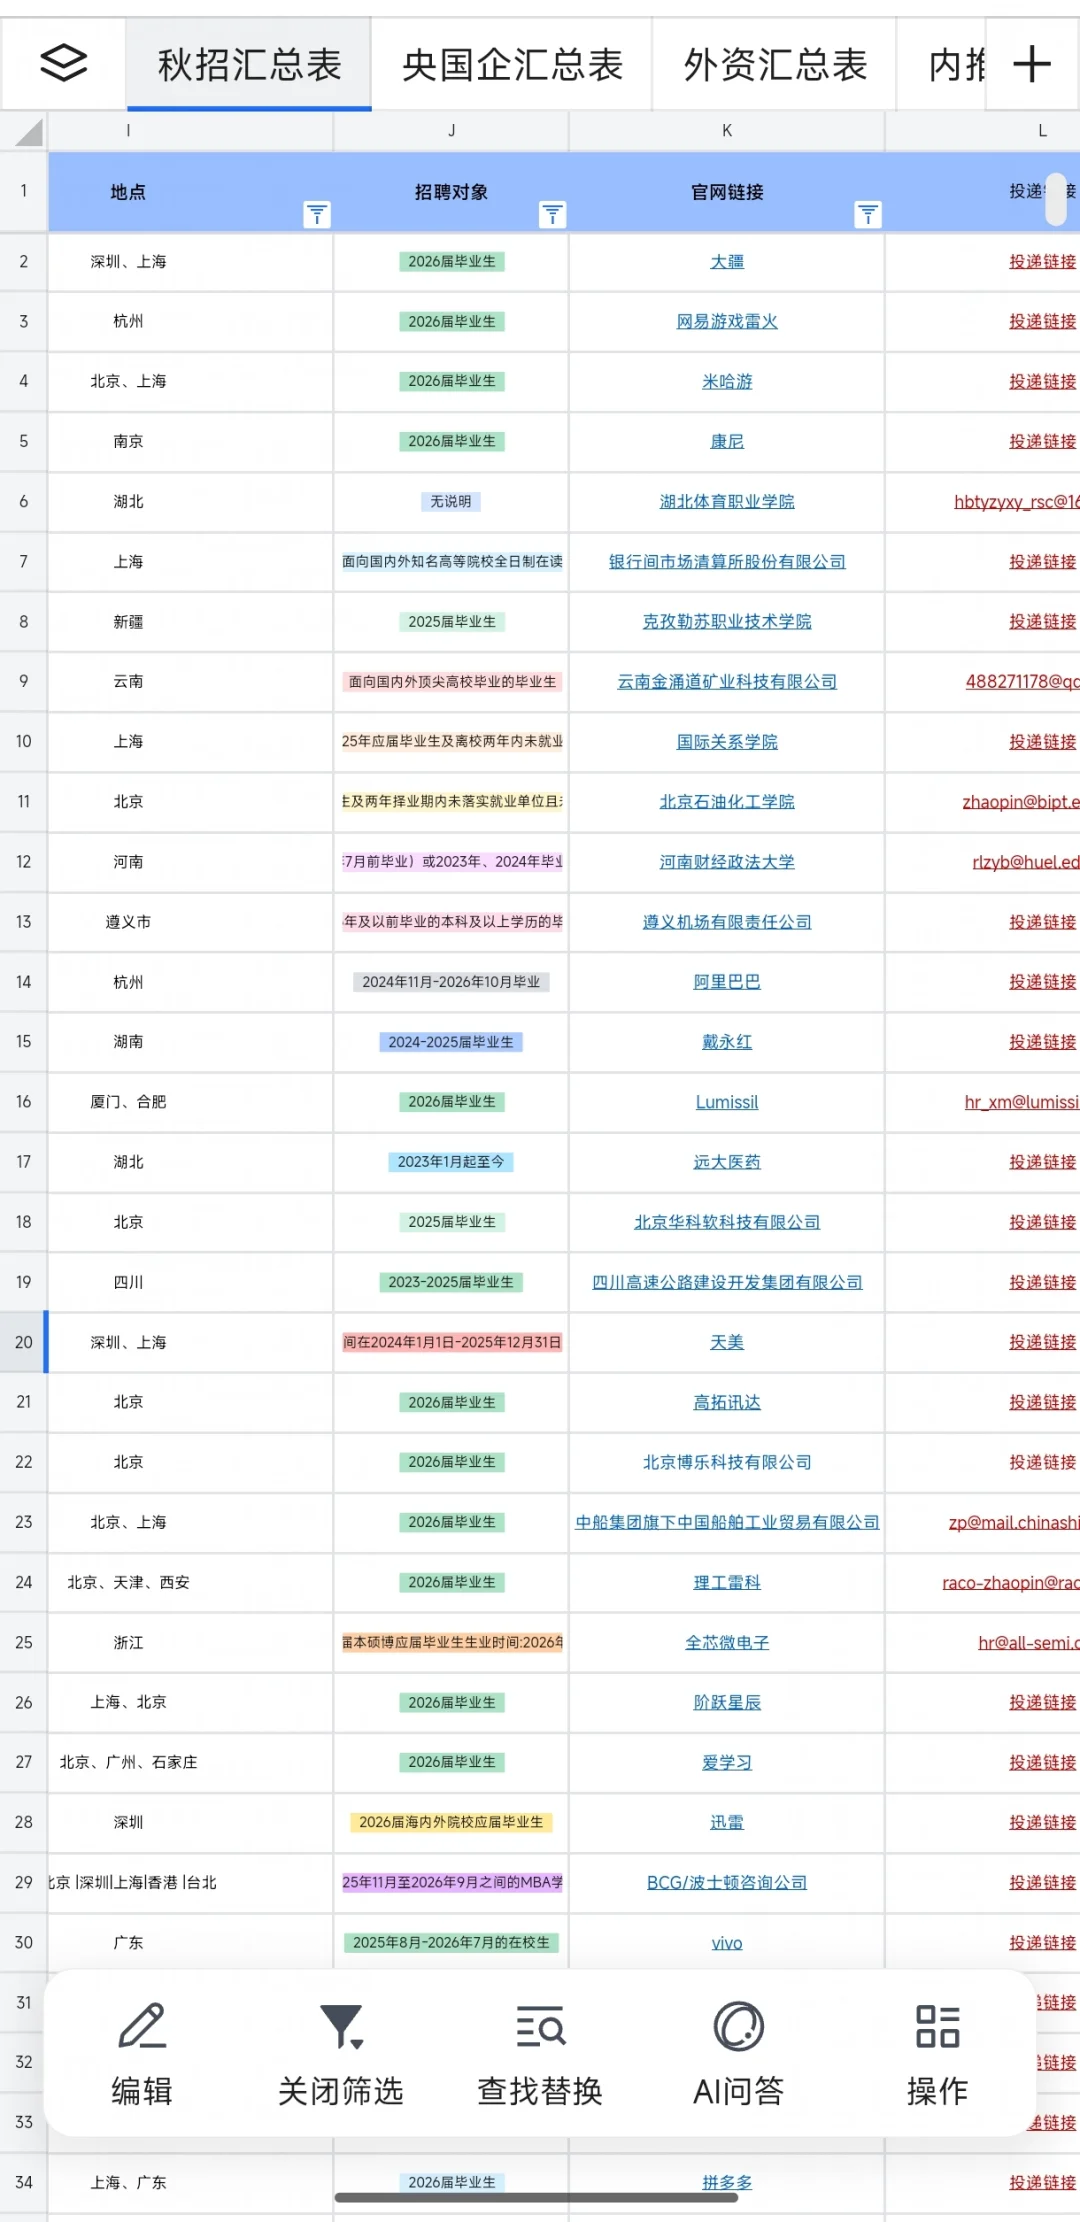Open 投递链接 in the 阿里巴巴 row
1080x2222 pixels.
tap(1042, 982)
